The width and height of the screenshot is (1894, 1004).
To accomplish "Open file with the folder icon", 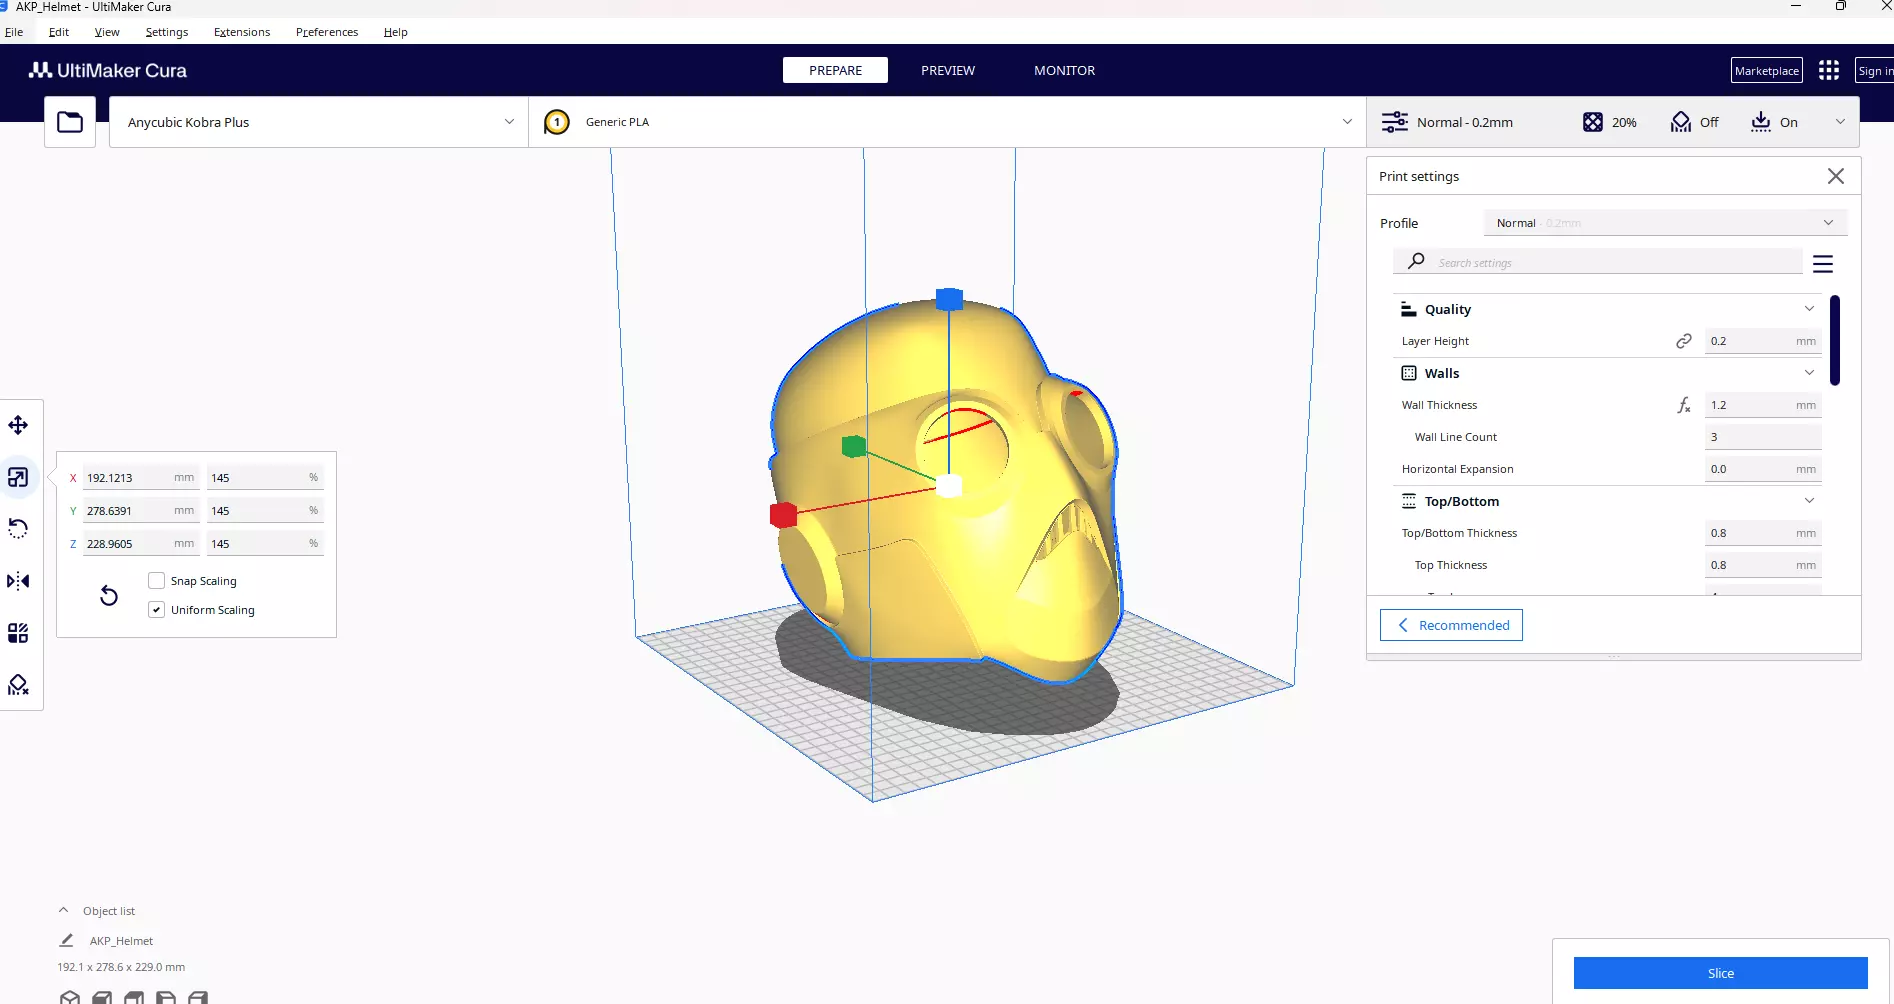I will click(x=70, y=122).
